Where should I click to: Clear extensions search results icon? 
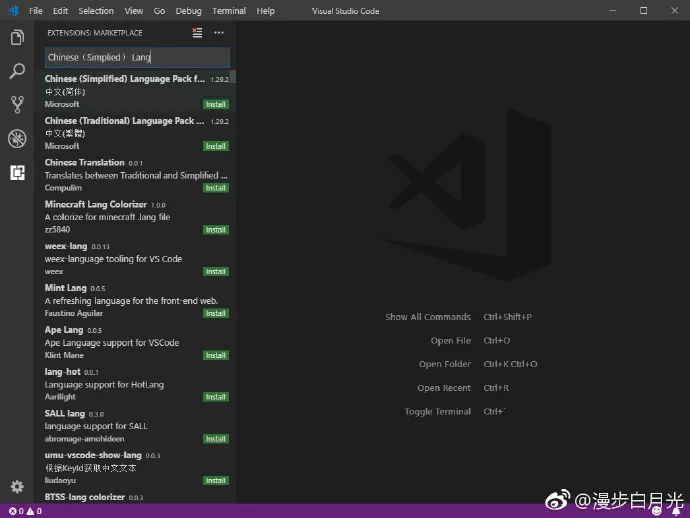pos(197,33)
